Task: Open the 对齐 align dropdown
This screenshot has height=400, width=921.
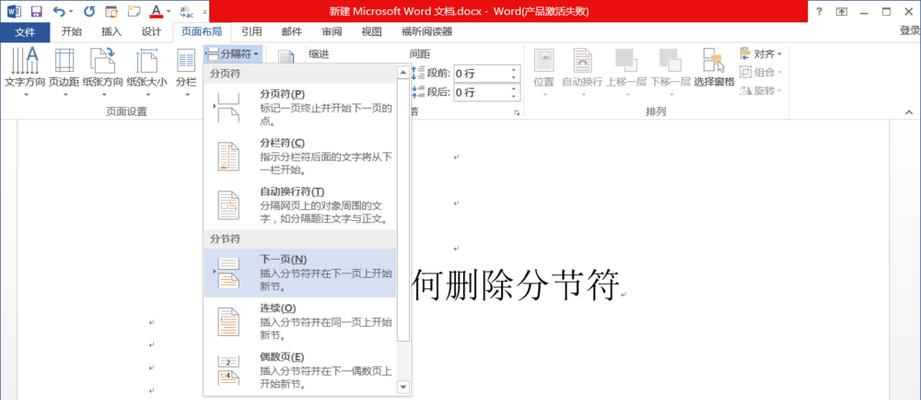Action: point(761,54)
